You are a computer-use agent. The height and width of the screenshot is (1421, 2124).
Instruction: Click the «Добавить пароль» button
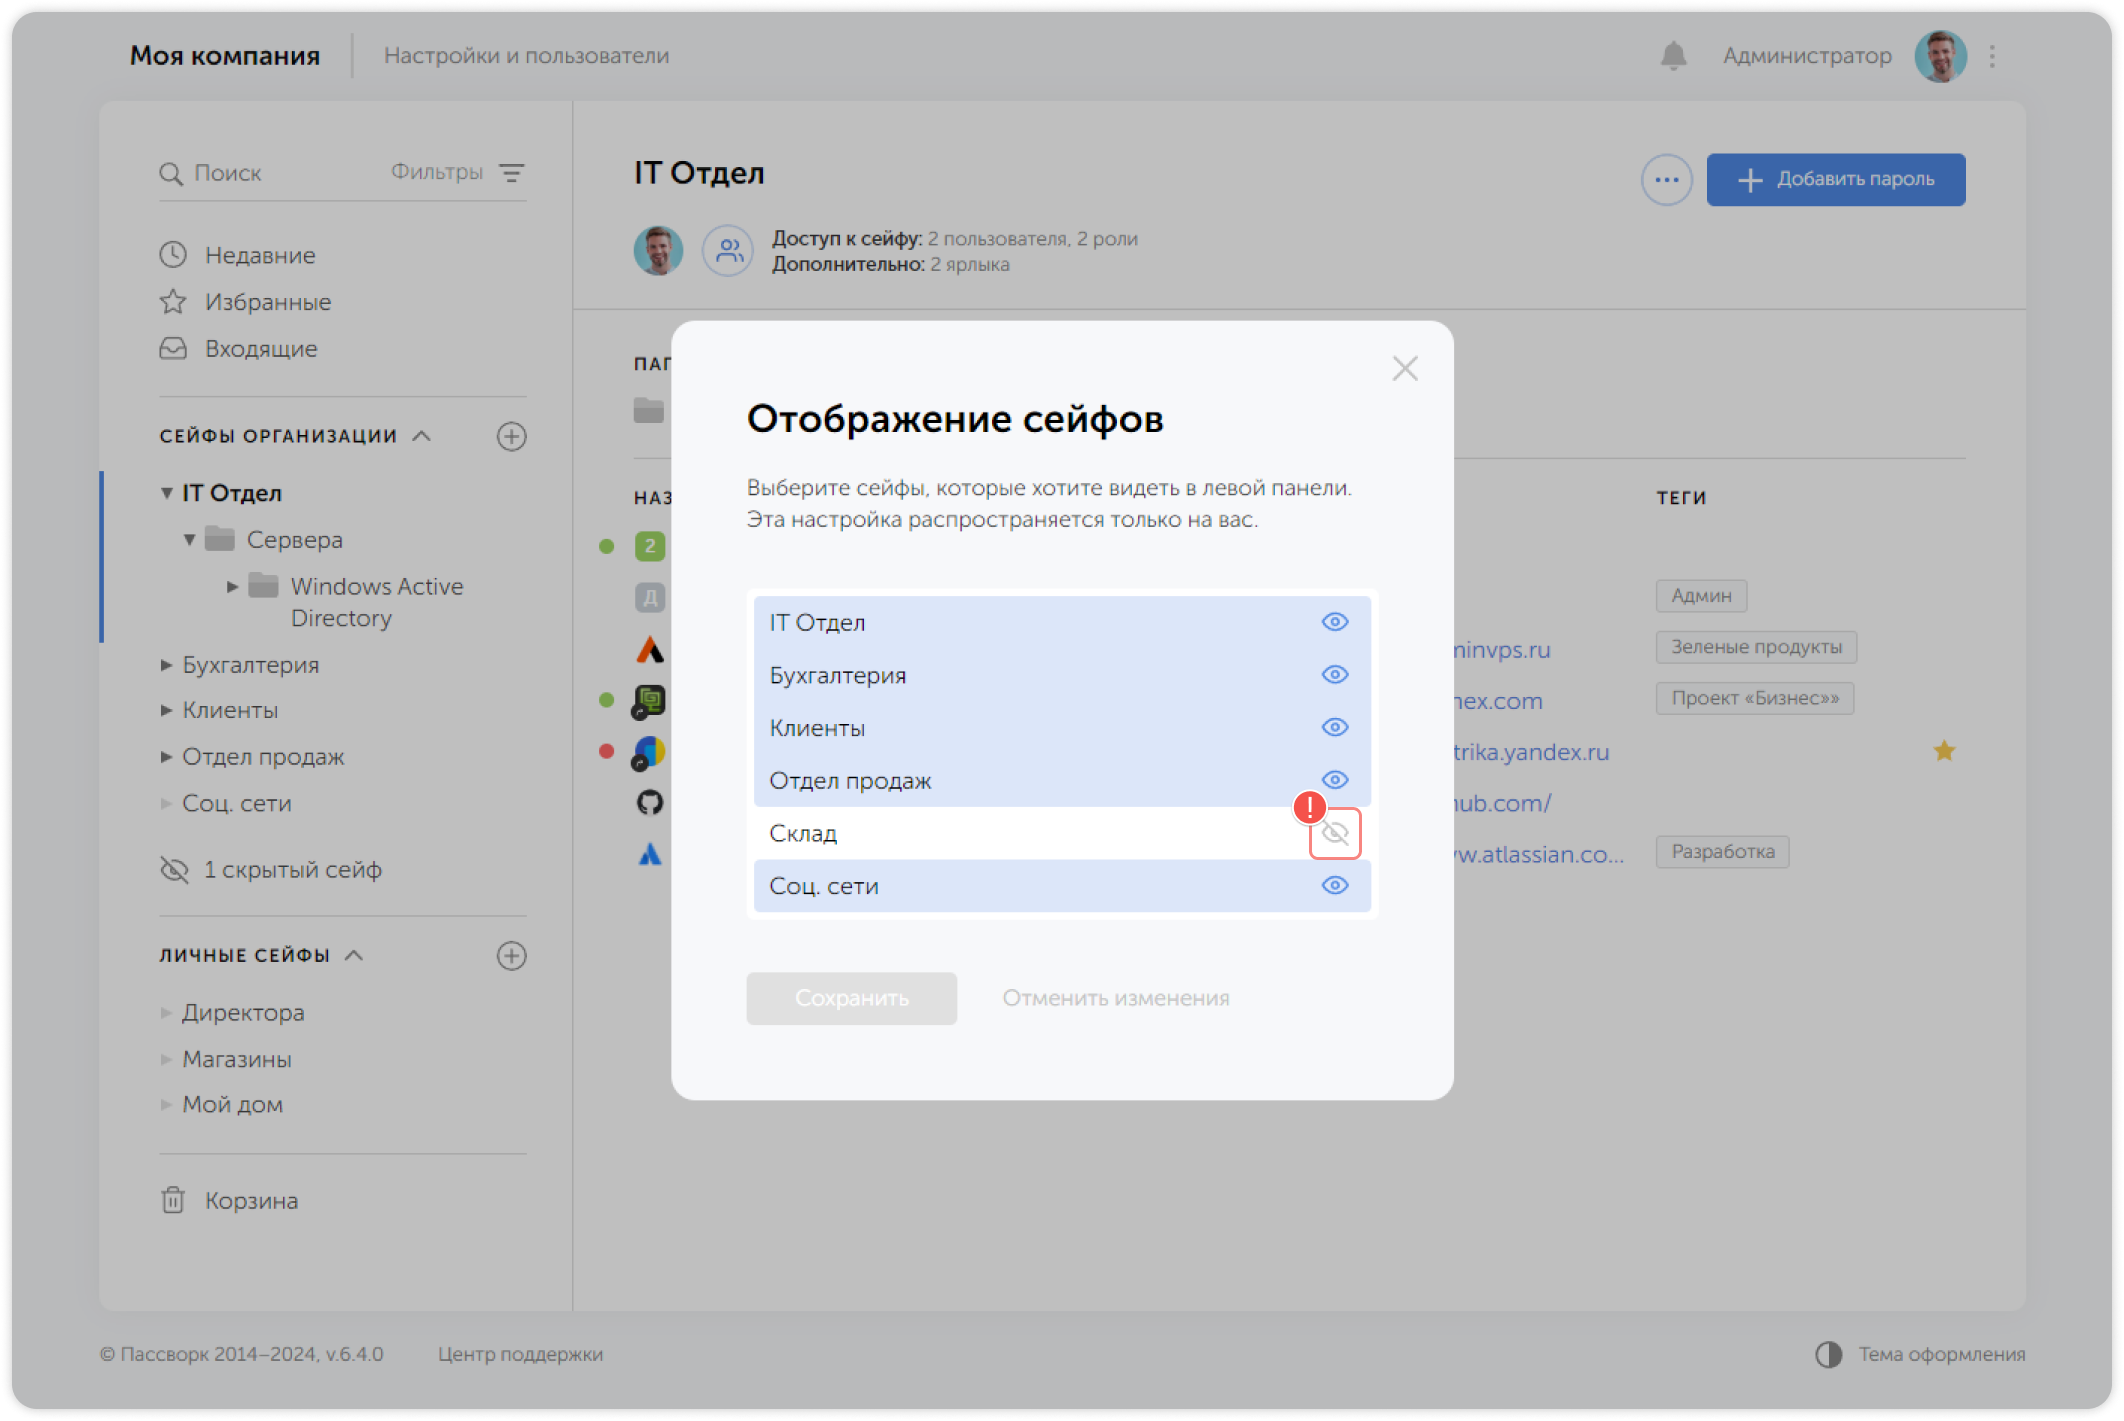[1836, 179]
